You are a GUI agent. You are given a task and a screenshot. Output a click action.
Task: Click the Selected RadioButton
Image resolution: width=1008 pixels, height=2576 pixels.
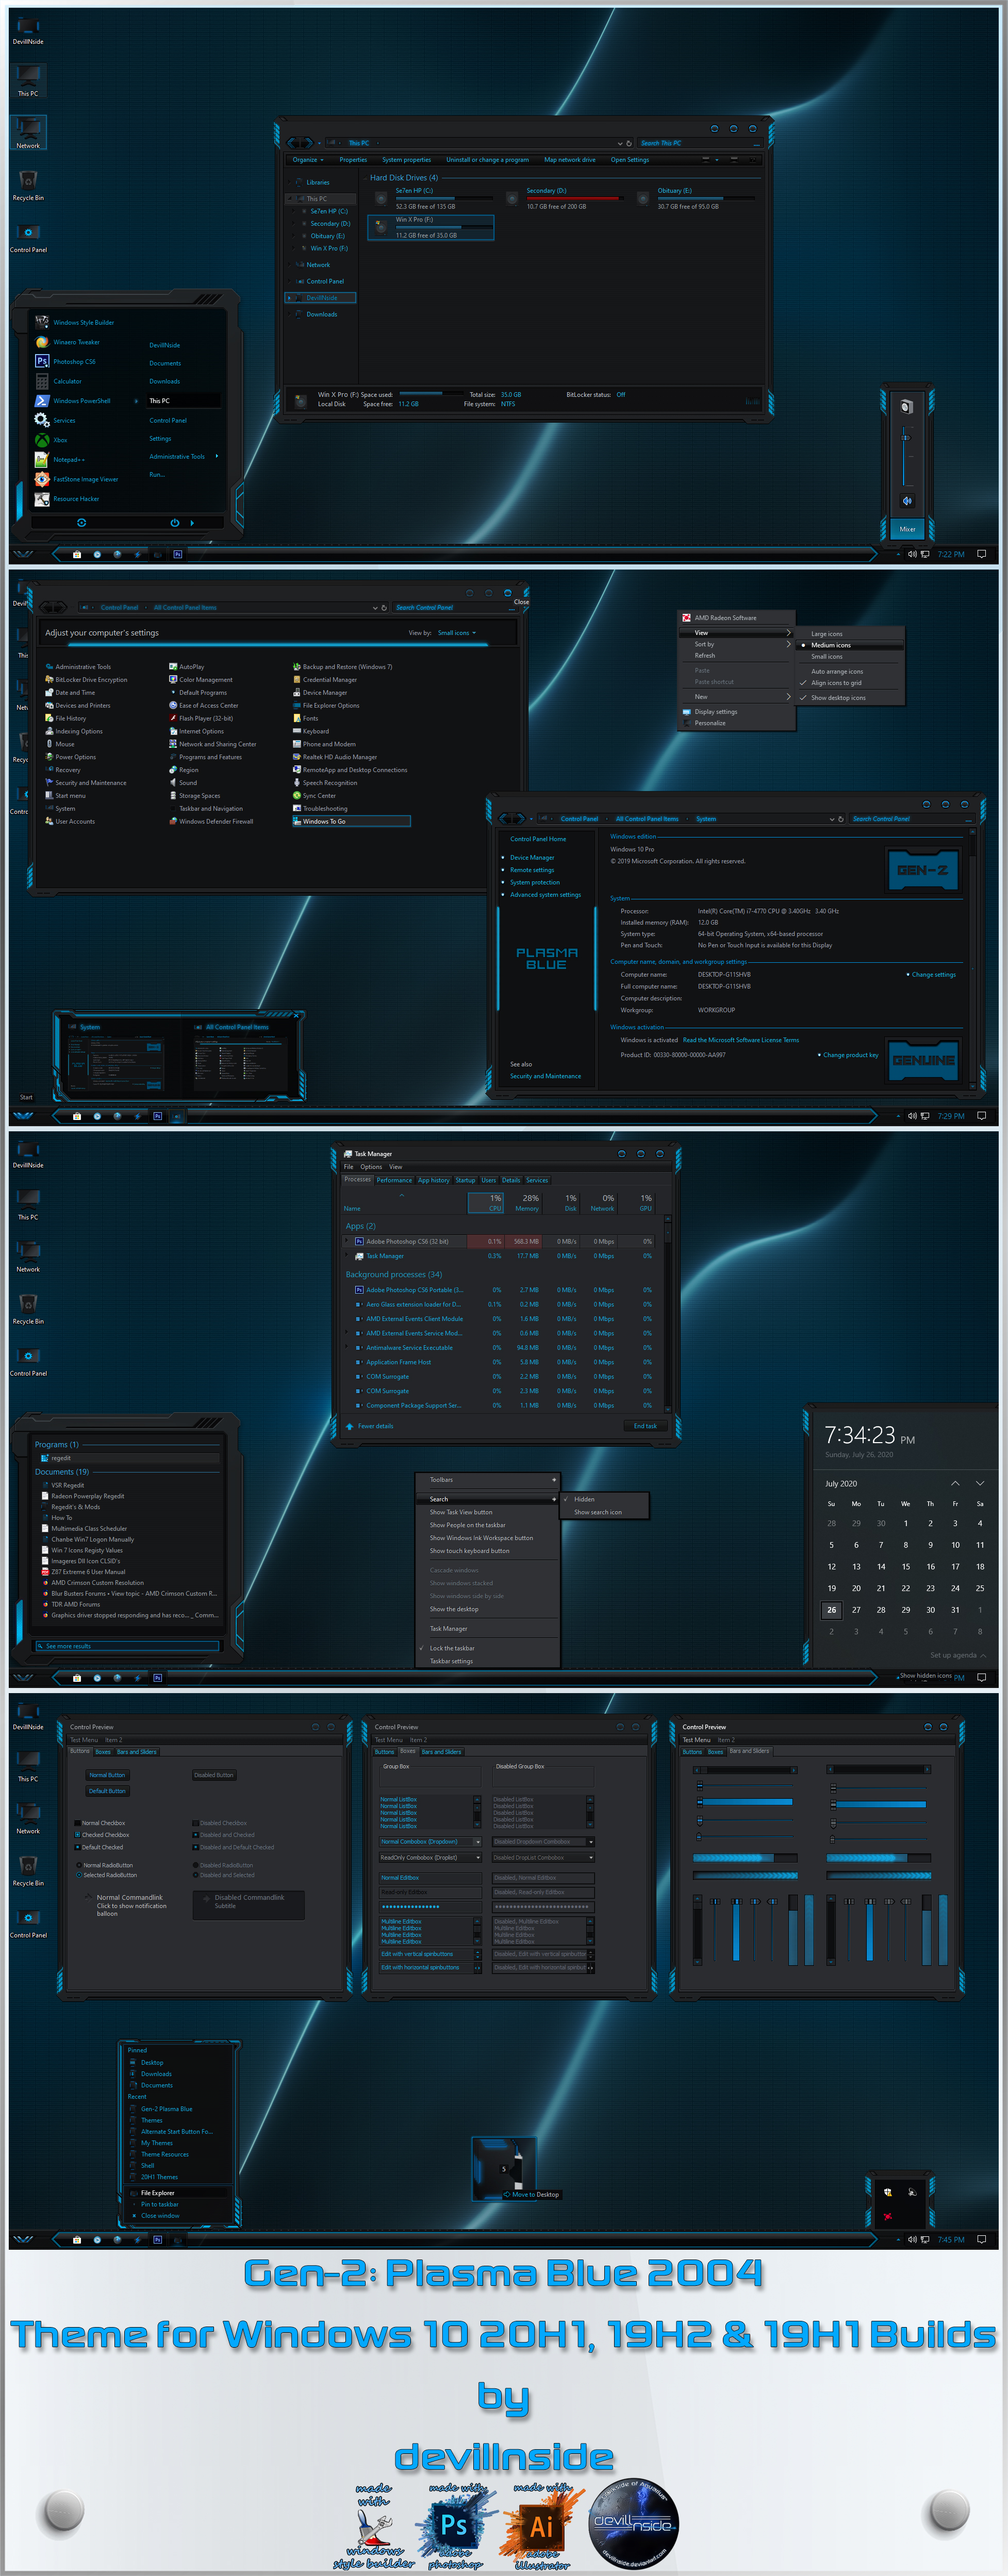point(79,1875)
